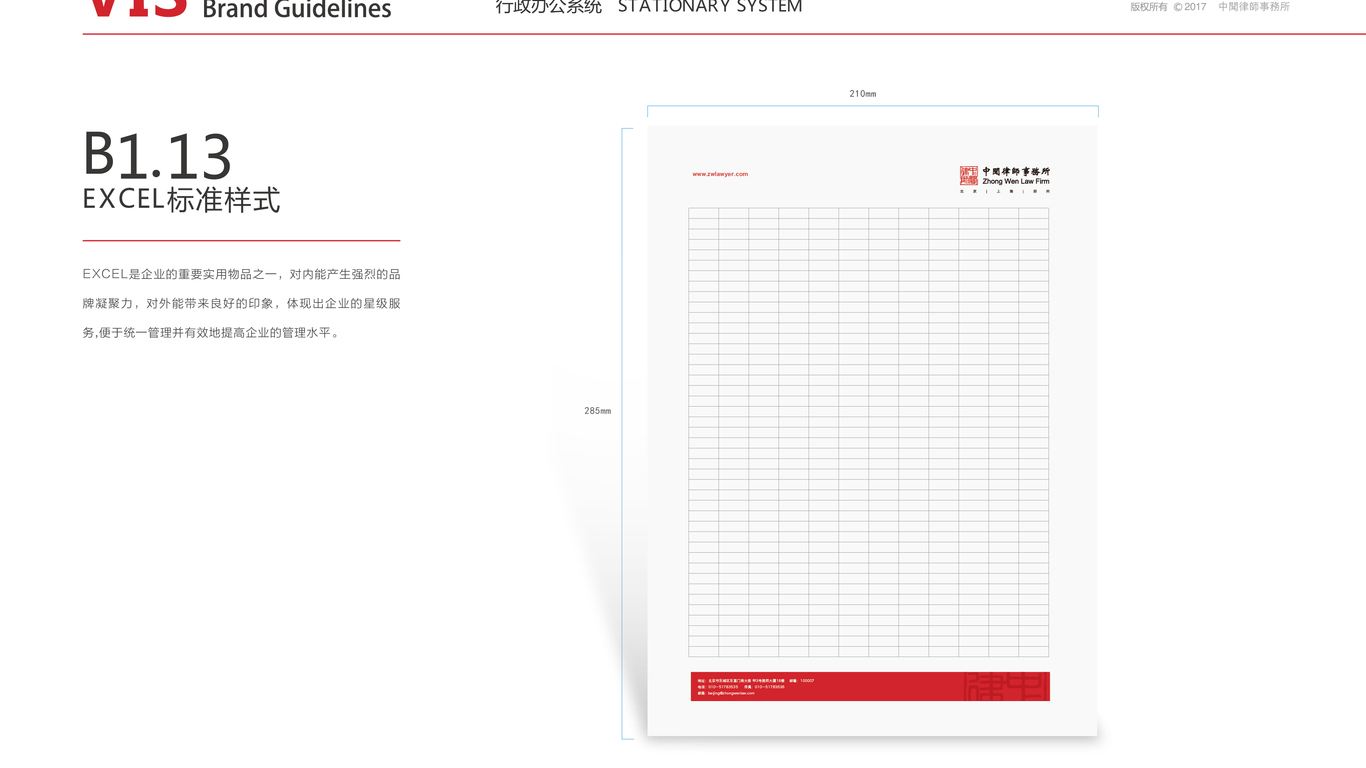1366x768 pixels.
Task: Click the 'EXCEL标准样式' heading
Action: pyautogui.click(x=181, y=199)
